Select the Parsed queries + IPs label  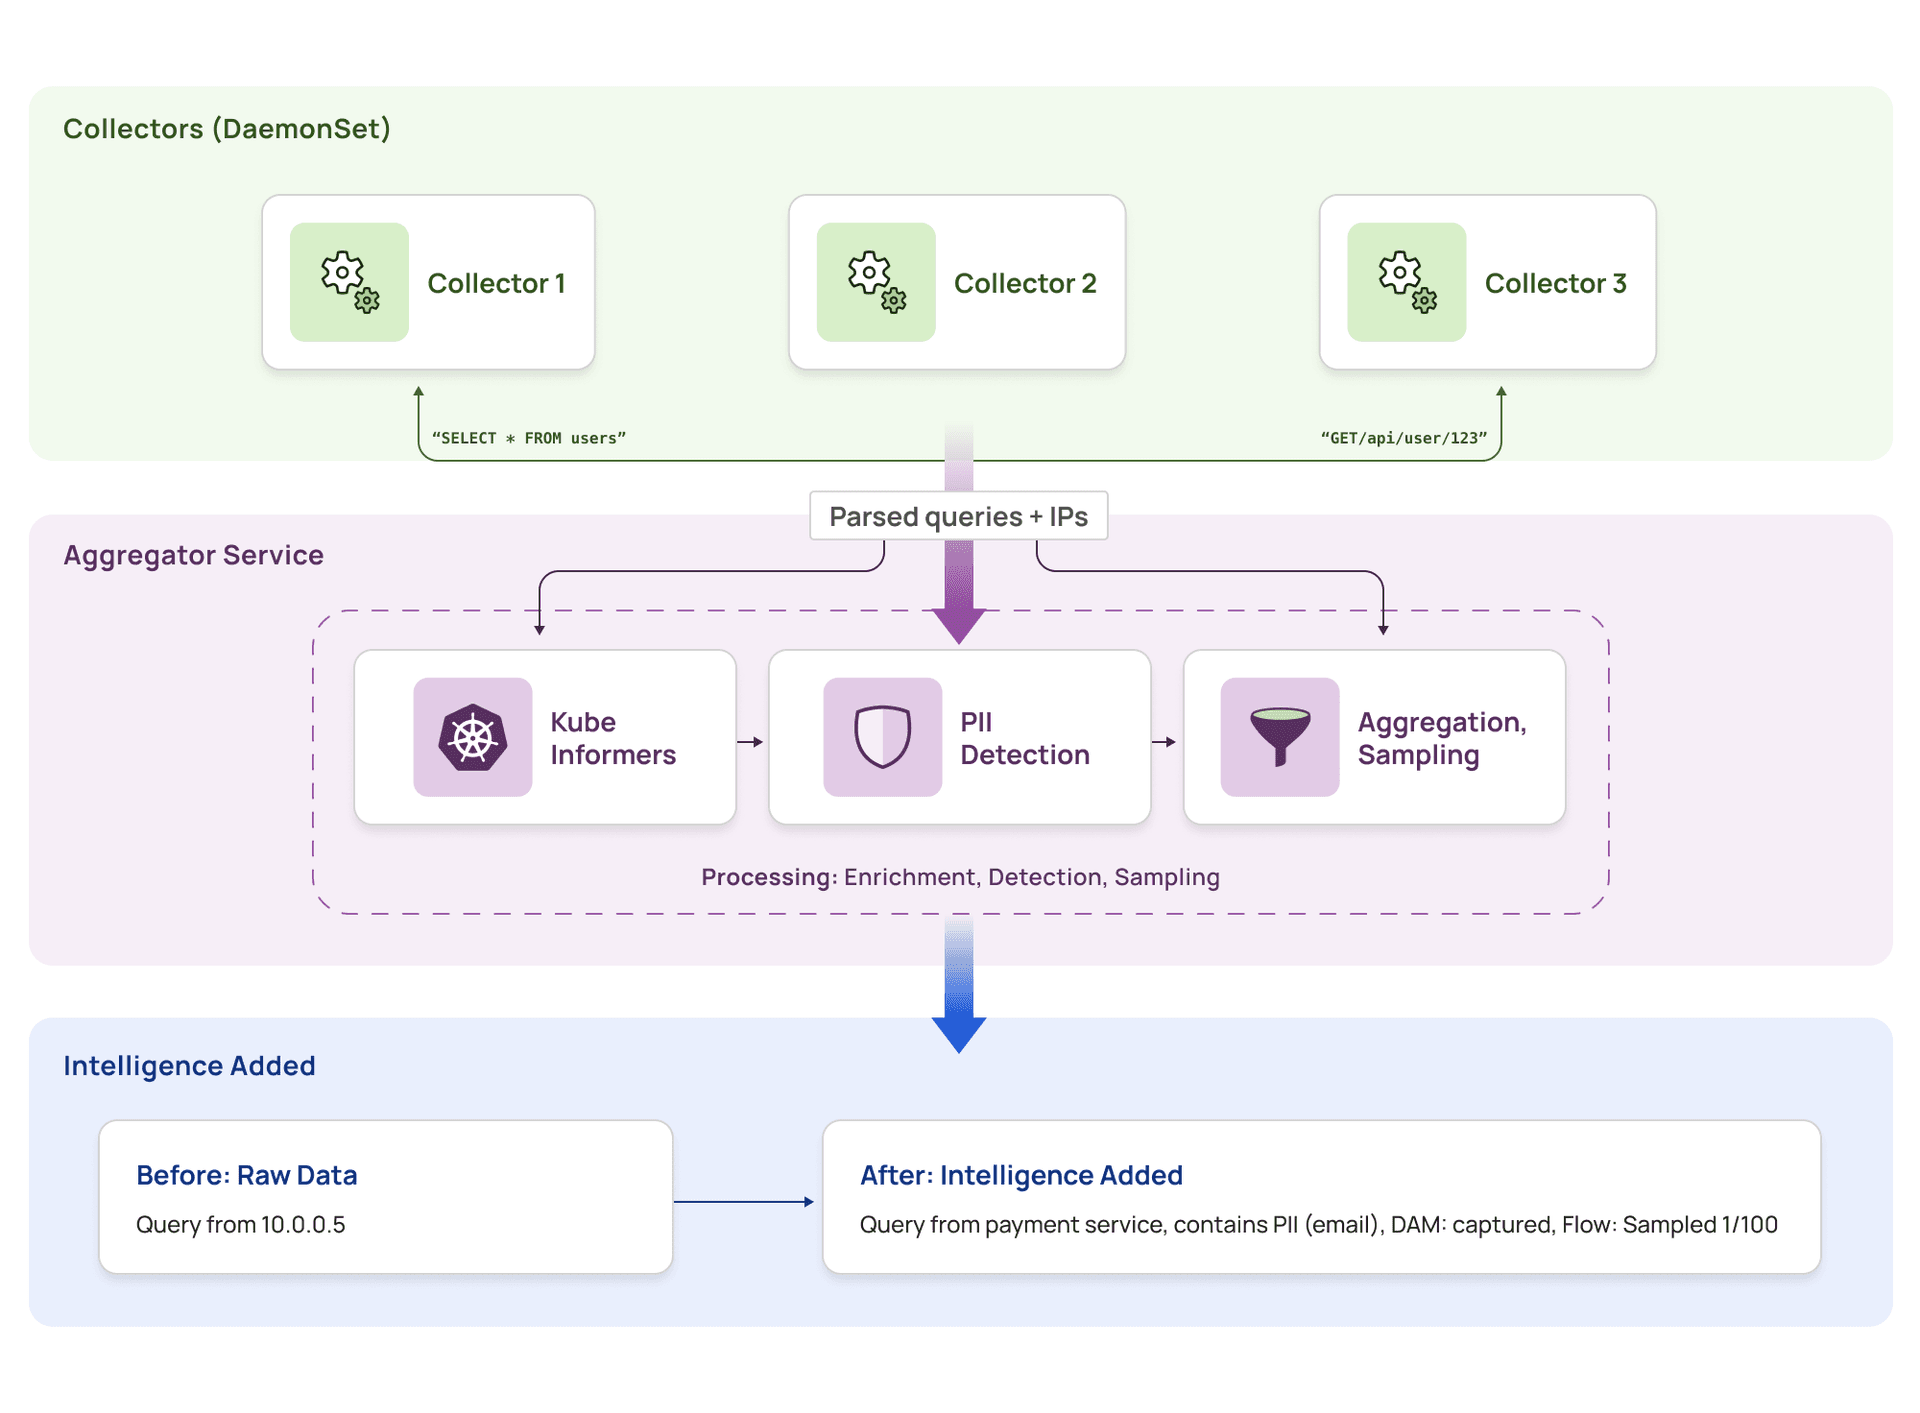pos(958,516)
